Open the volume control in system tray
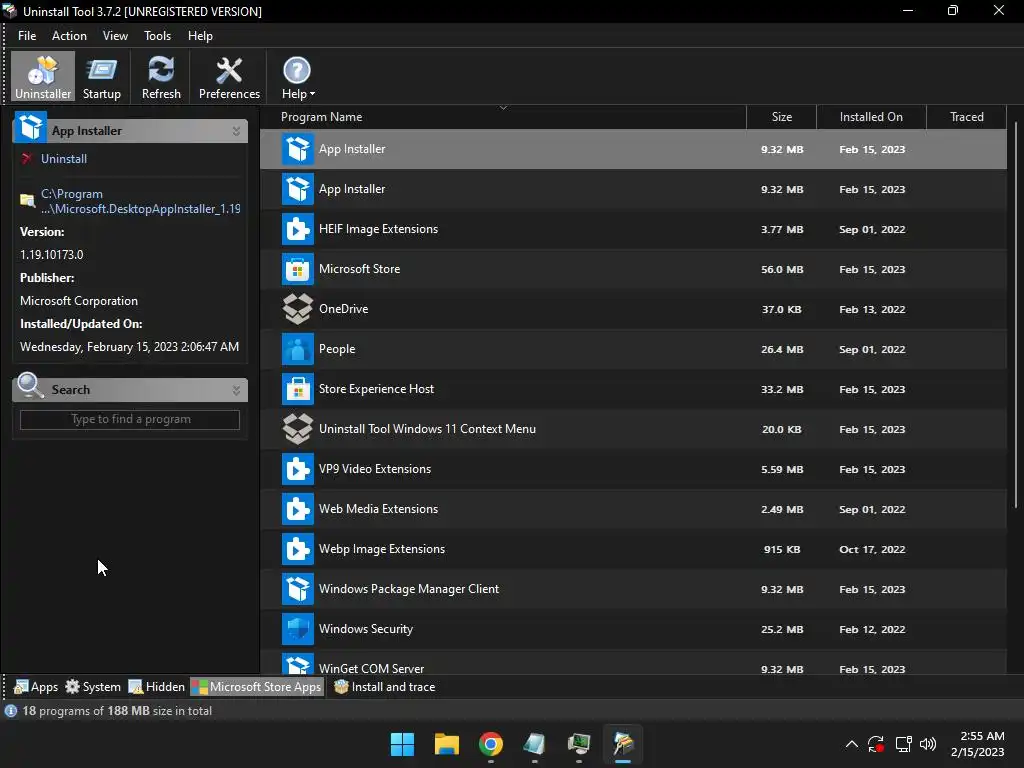Viewport: 1024px width, 768px height. (928, 744)
